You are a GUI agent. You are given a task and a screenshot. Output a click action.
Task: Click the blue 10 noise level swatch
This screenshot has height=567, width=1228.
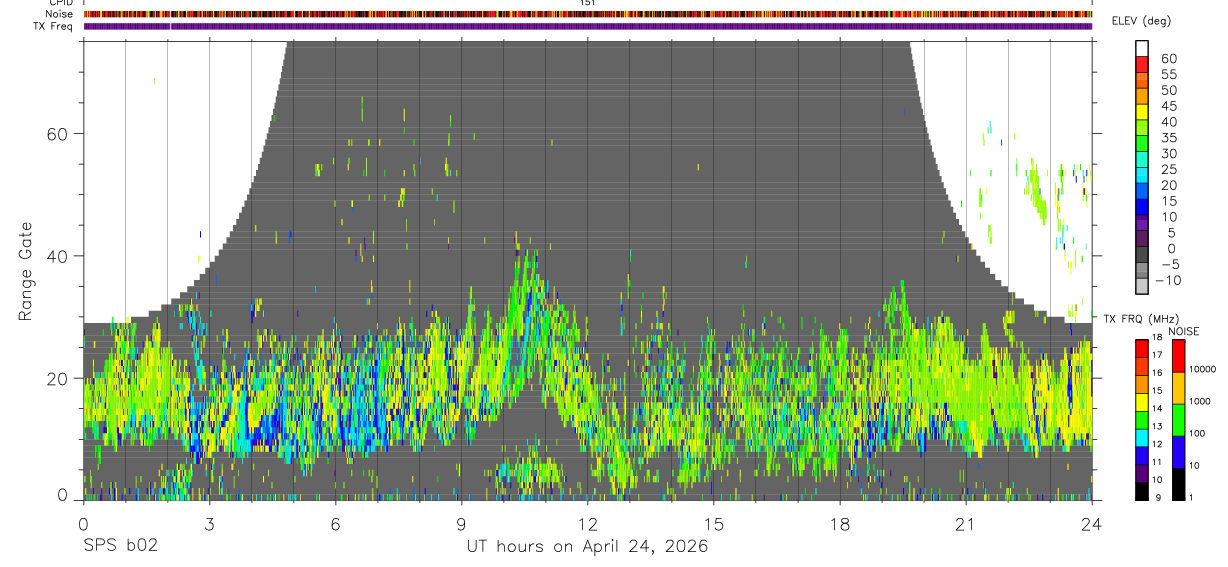coord(1178,452)
